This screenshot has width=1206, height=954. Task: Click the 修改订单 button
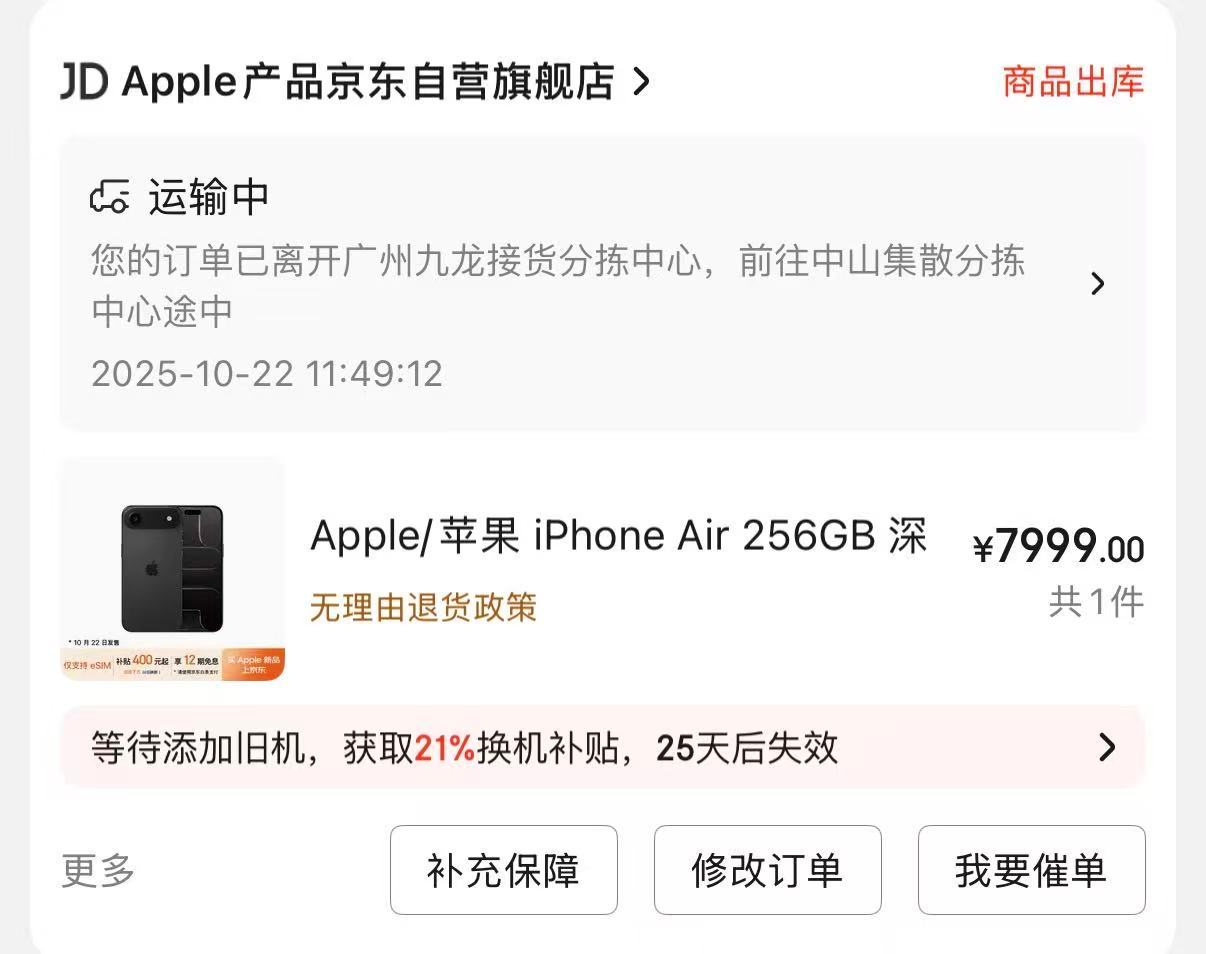tap(768, 870)
